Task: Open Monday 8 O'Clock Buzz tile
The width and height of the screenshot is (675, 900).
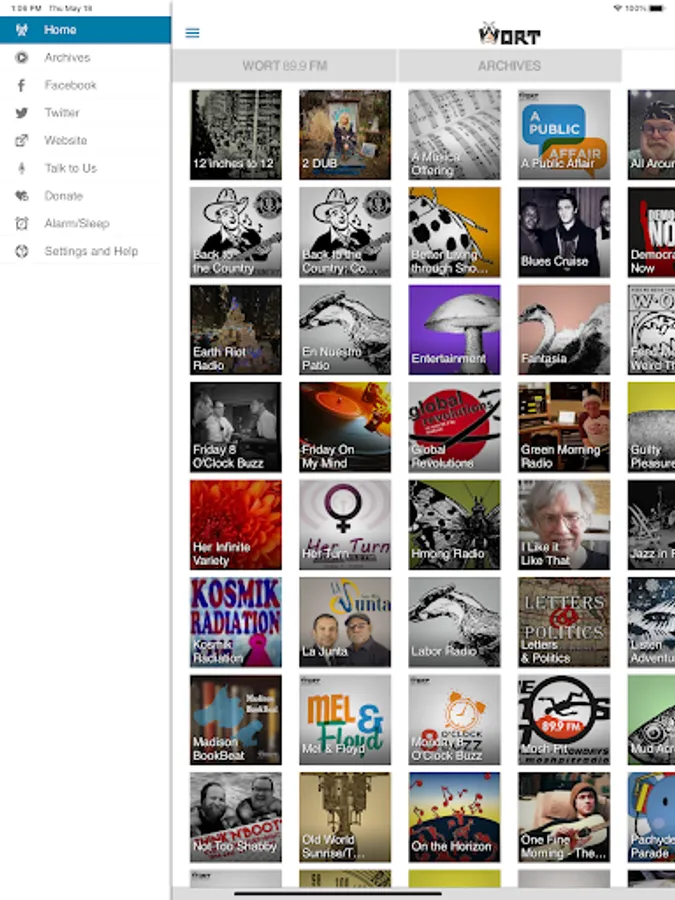Action: coord(455,720)
